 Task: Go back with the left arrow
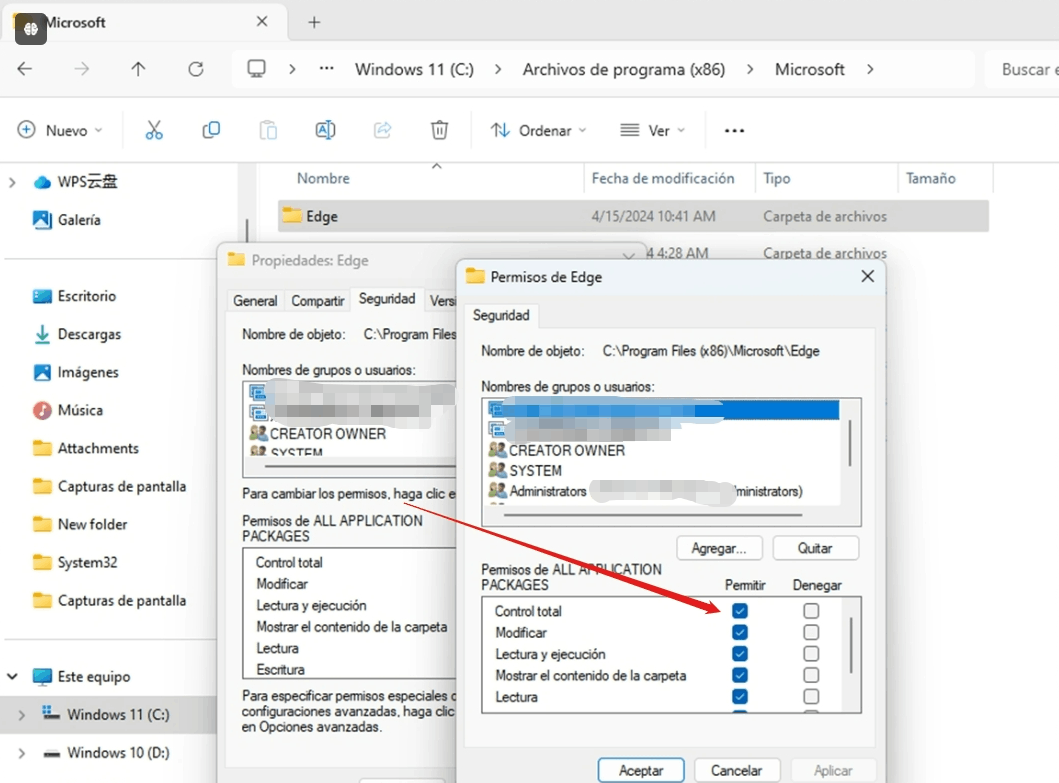[25, 69]
